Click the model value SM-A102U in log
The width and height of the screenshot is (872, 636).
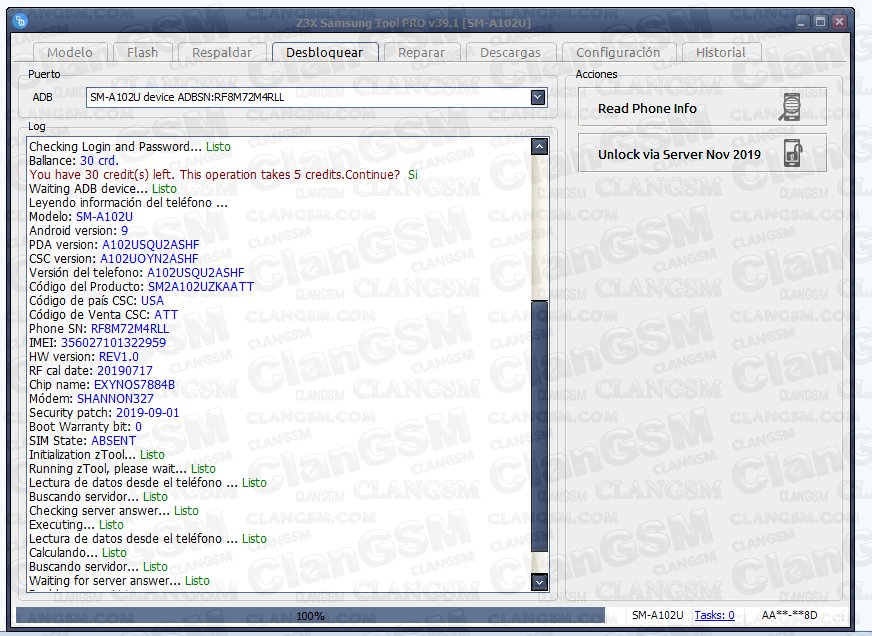(105, 217)
